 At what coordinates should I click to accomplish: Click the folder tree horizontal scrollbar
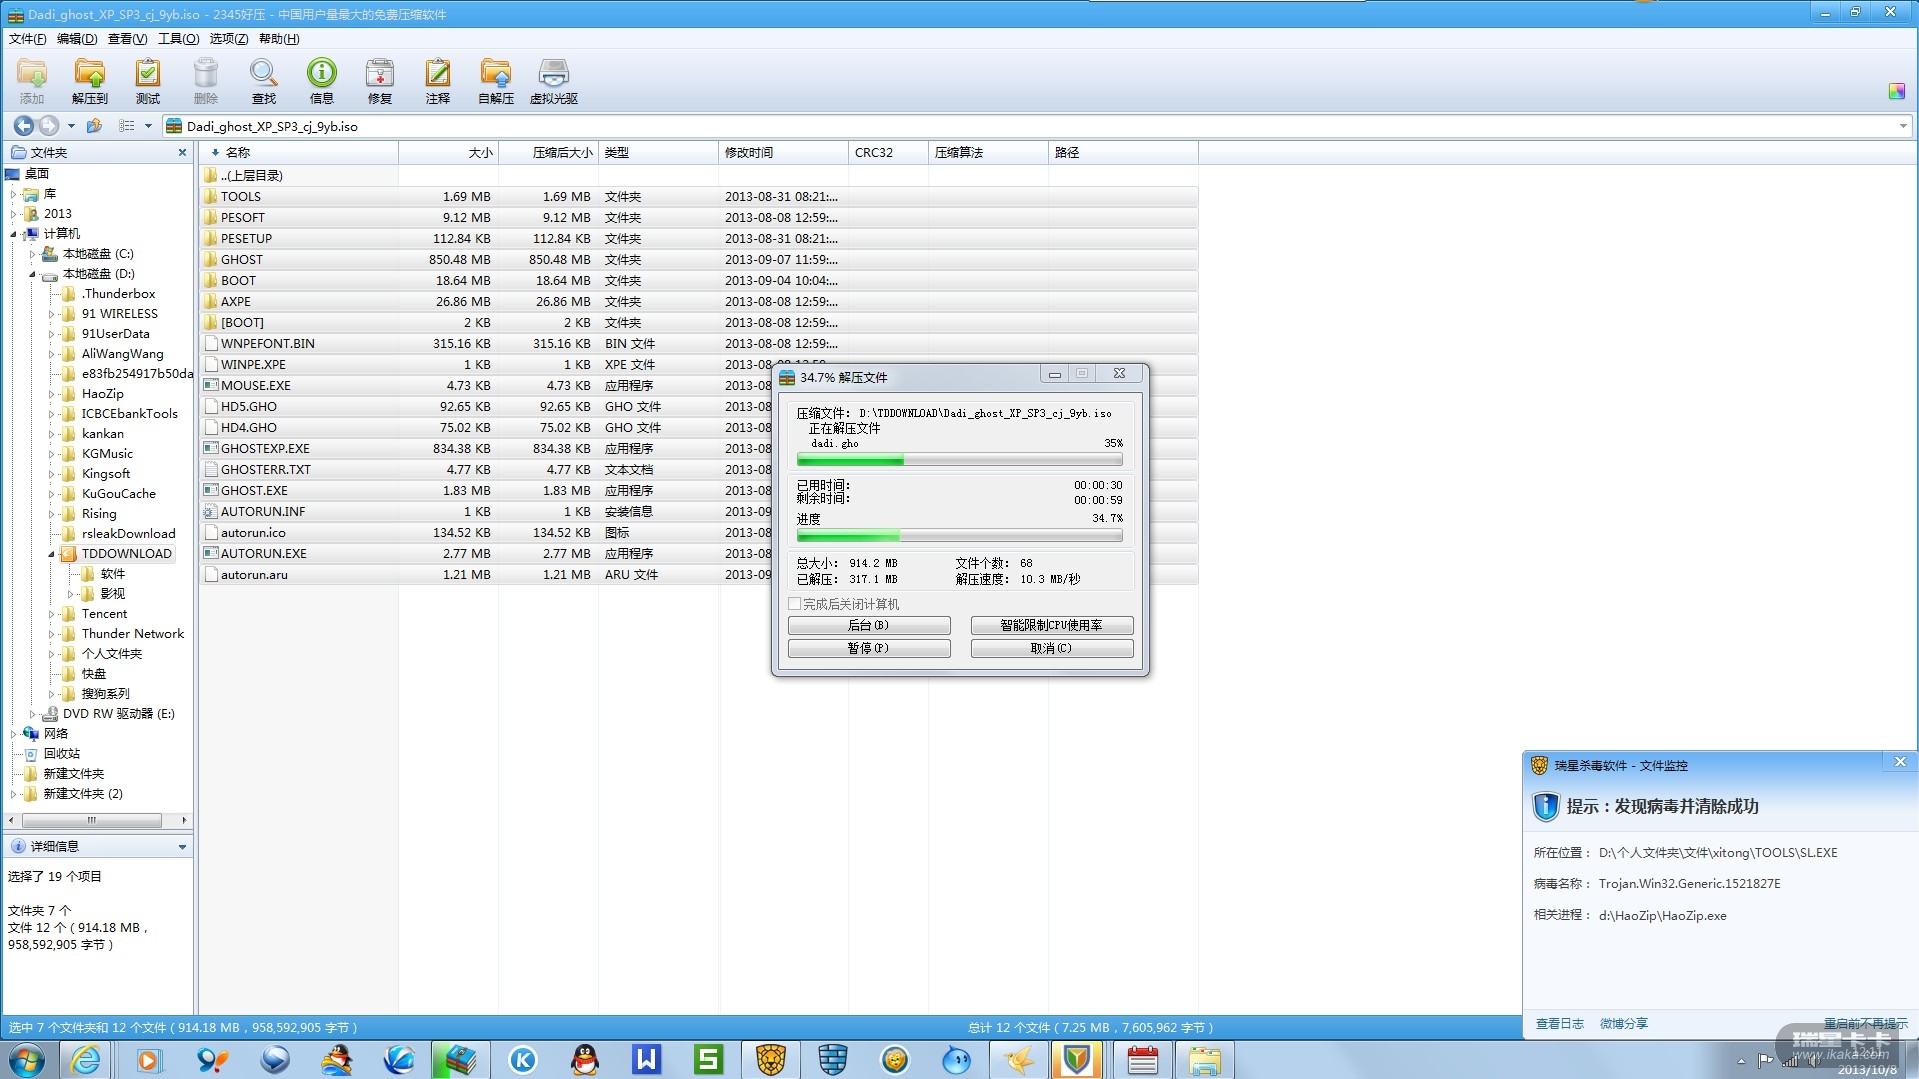click(92, 820)
